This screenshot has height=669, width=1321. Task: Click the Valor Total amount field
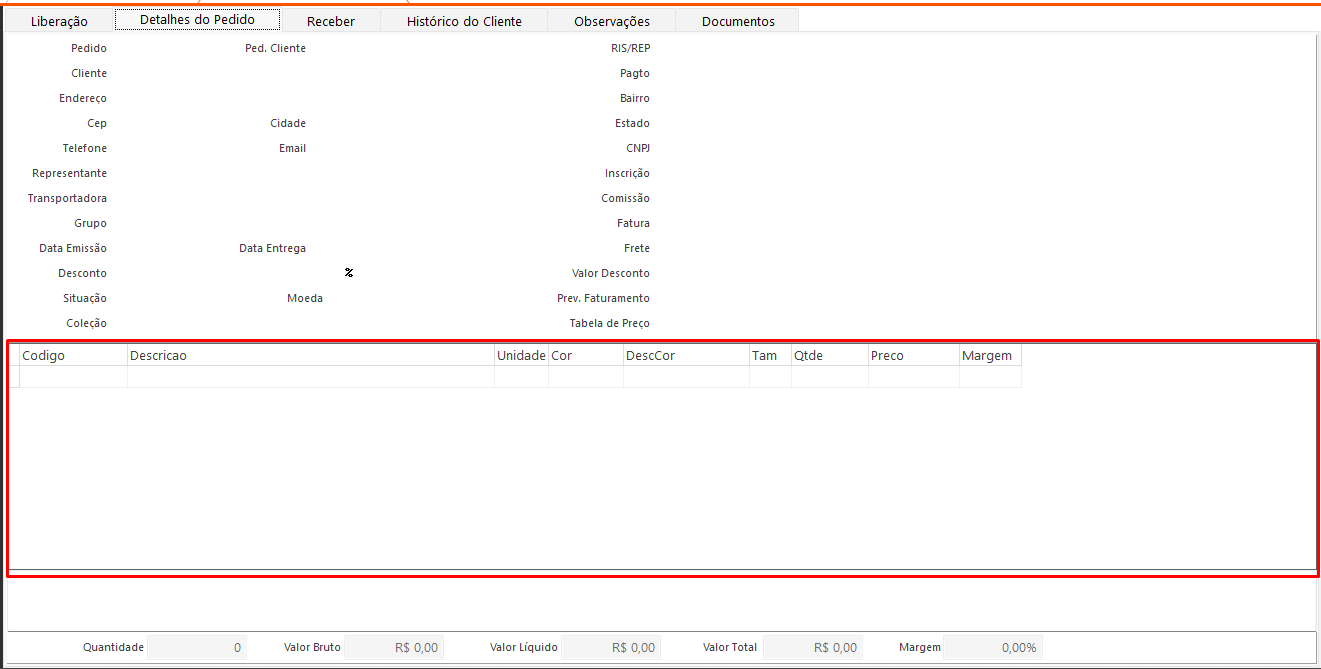coord(813,647)
